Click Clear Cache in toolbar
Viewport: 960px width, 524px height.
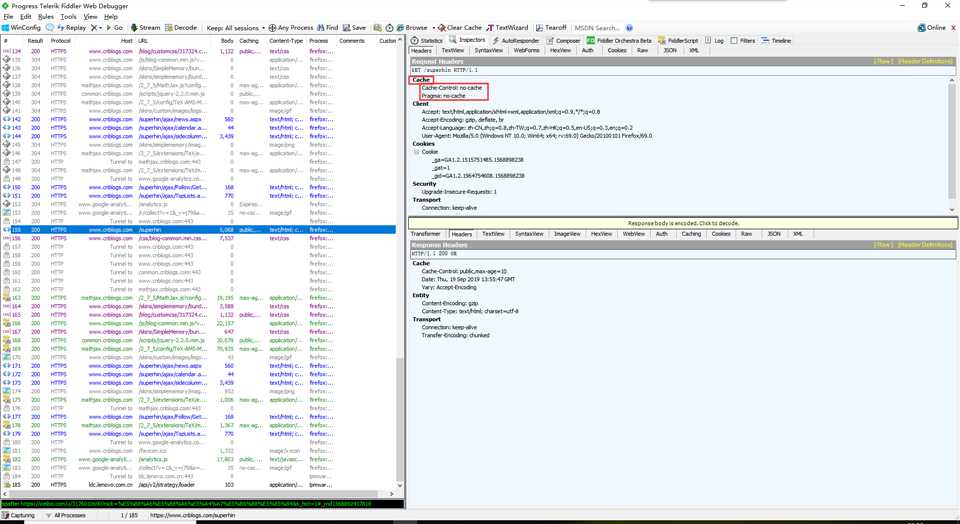click(x=460, y=28)
